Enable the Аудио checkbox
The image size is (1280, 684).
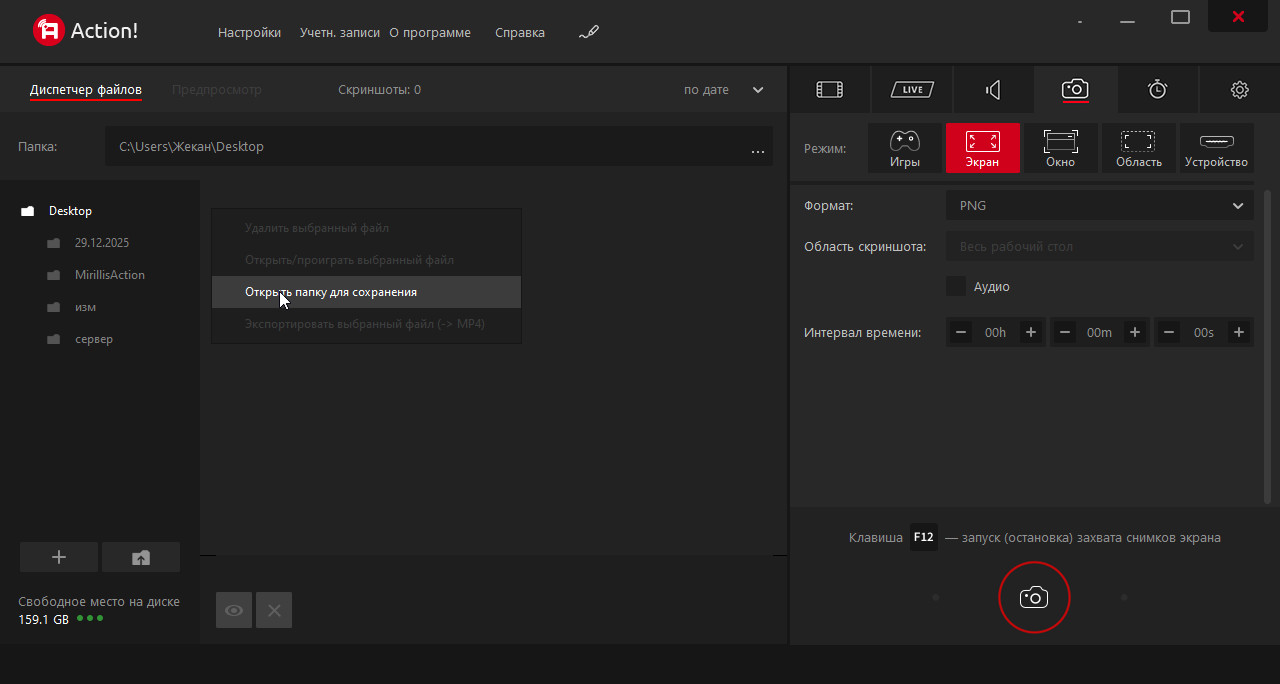point(955,287)
